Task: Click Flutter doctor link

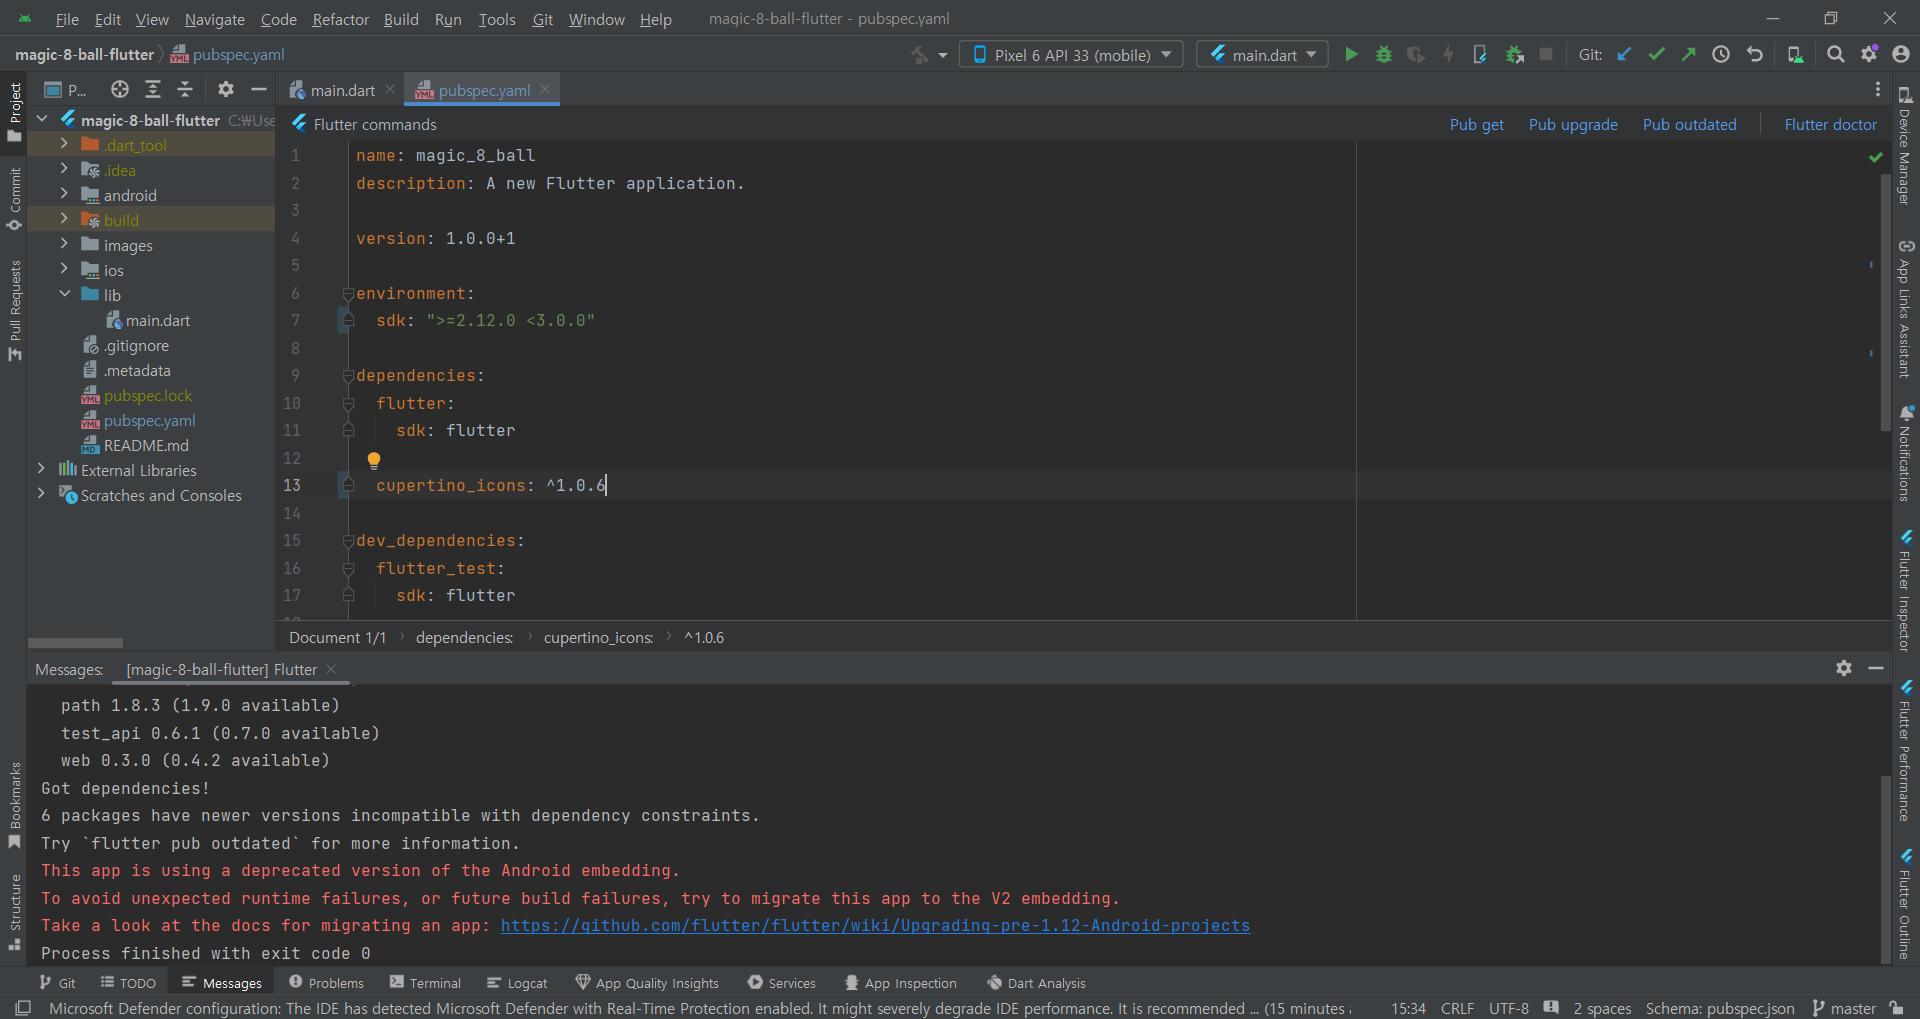Action: pos(1830,124)
